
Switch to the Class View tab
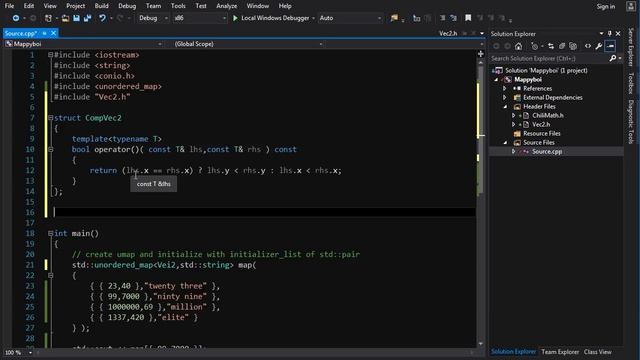(598, 352)
